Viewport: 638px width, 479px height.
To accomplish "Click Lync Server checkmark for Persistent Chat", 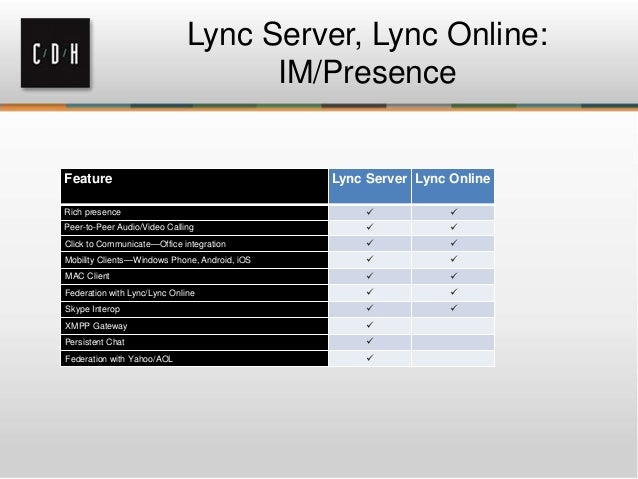I will pyautogui.click(x=369, y=341).
